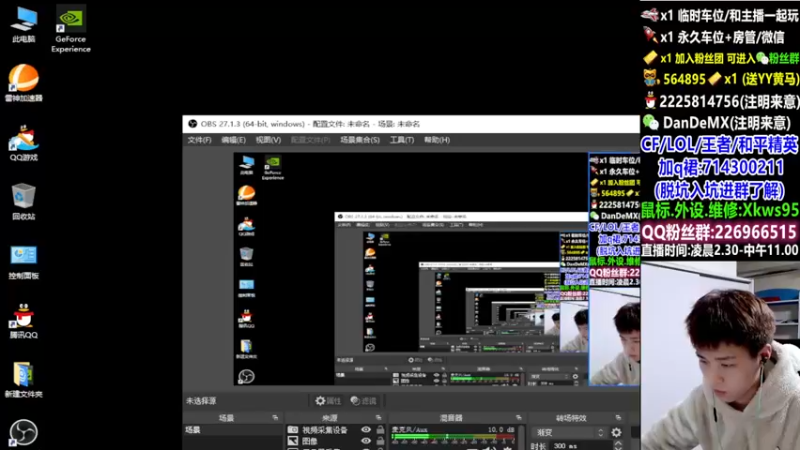
Task: Click the 10.0 dB volume value
Action: (501, 430)
